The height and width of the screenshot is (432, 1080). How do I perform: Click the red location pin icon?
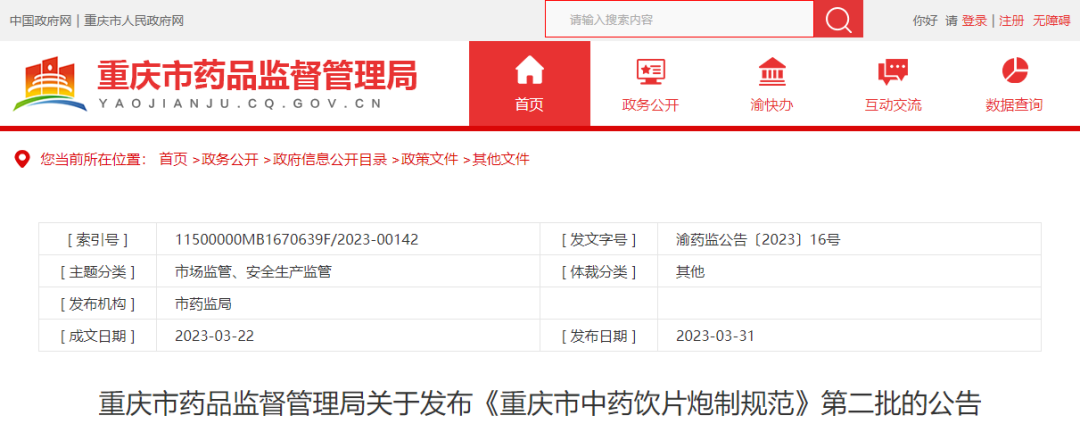[23, 159]
